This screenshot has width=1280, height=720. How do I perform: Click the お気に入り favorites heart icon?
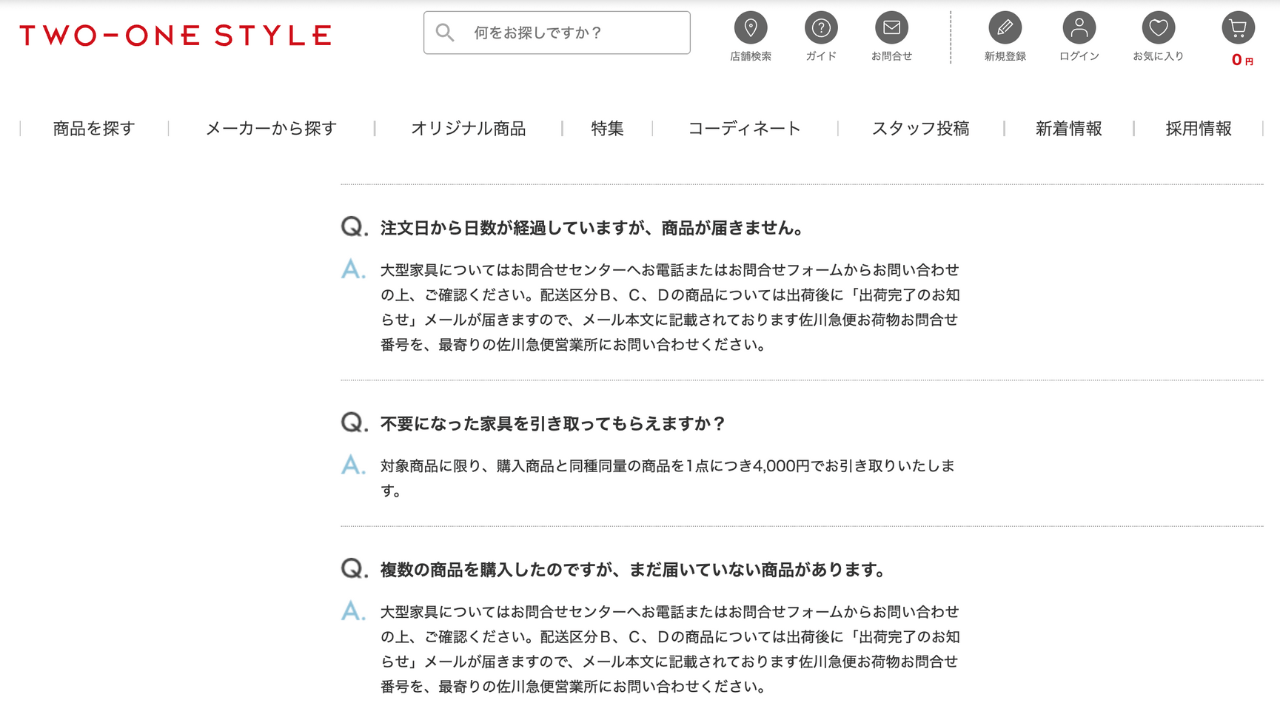click(x=1159, y=27)
